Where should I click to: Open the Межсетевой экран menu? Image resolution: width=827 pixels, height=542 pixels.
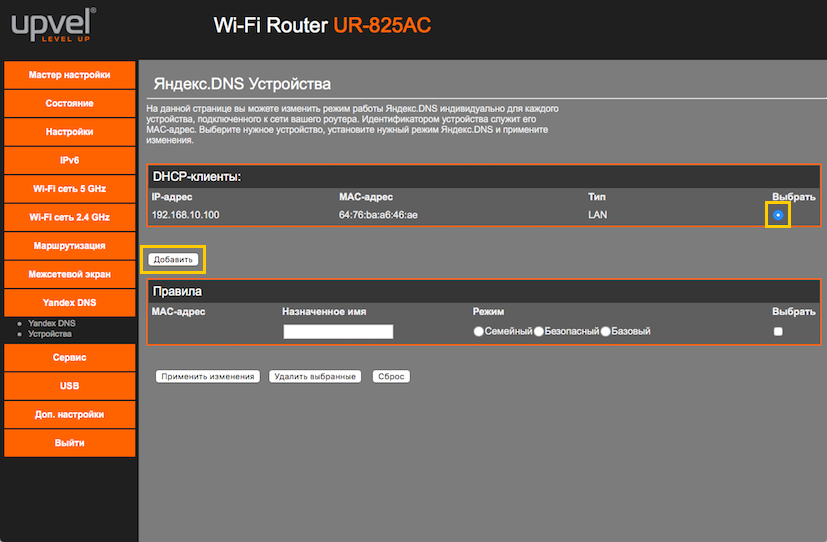(70, 273)
